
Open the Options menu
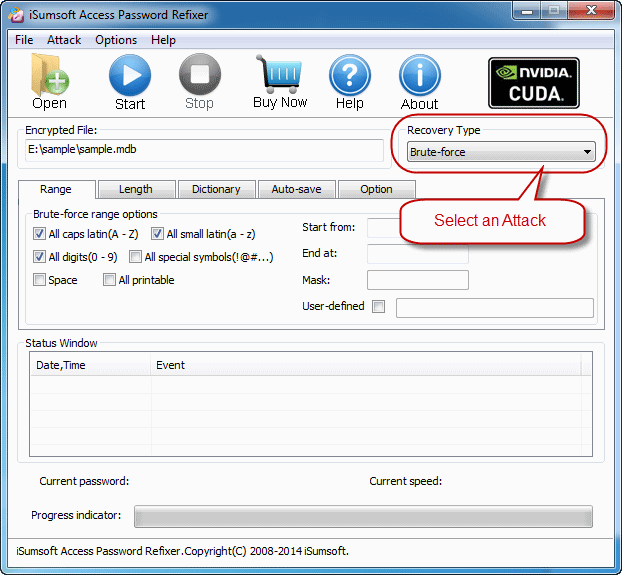[x=116, y=40]
